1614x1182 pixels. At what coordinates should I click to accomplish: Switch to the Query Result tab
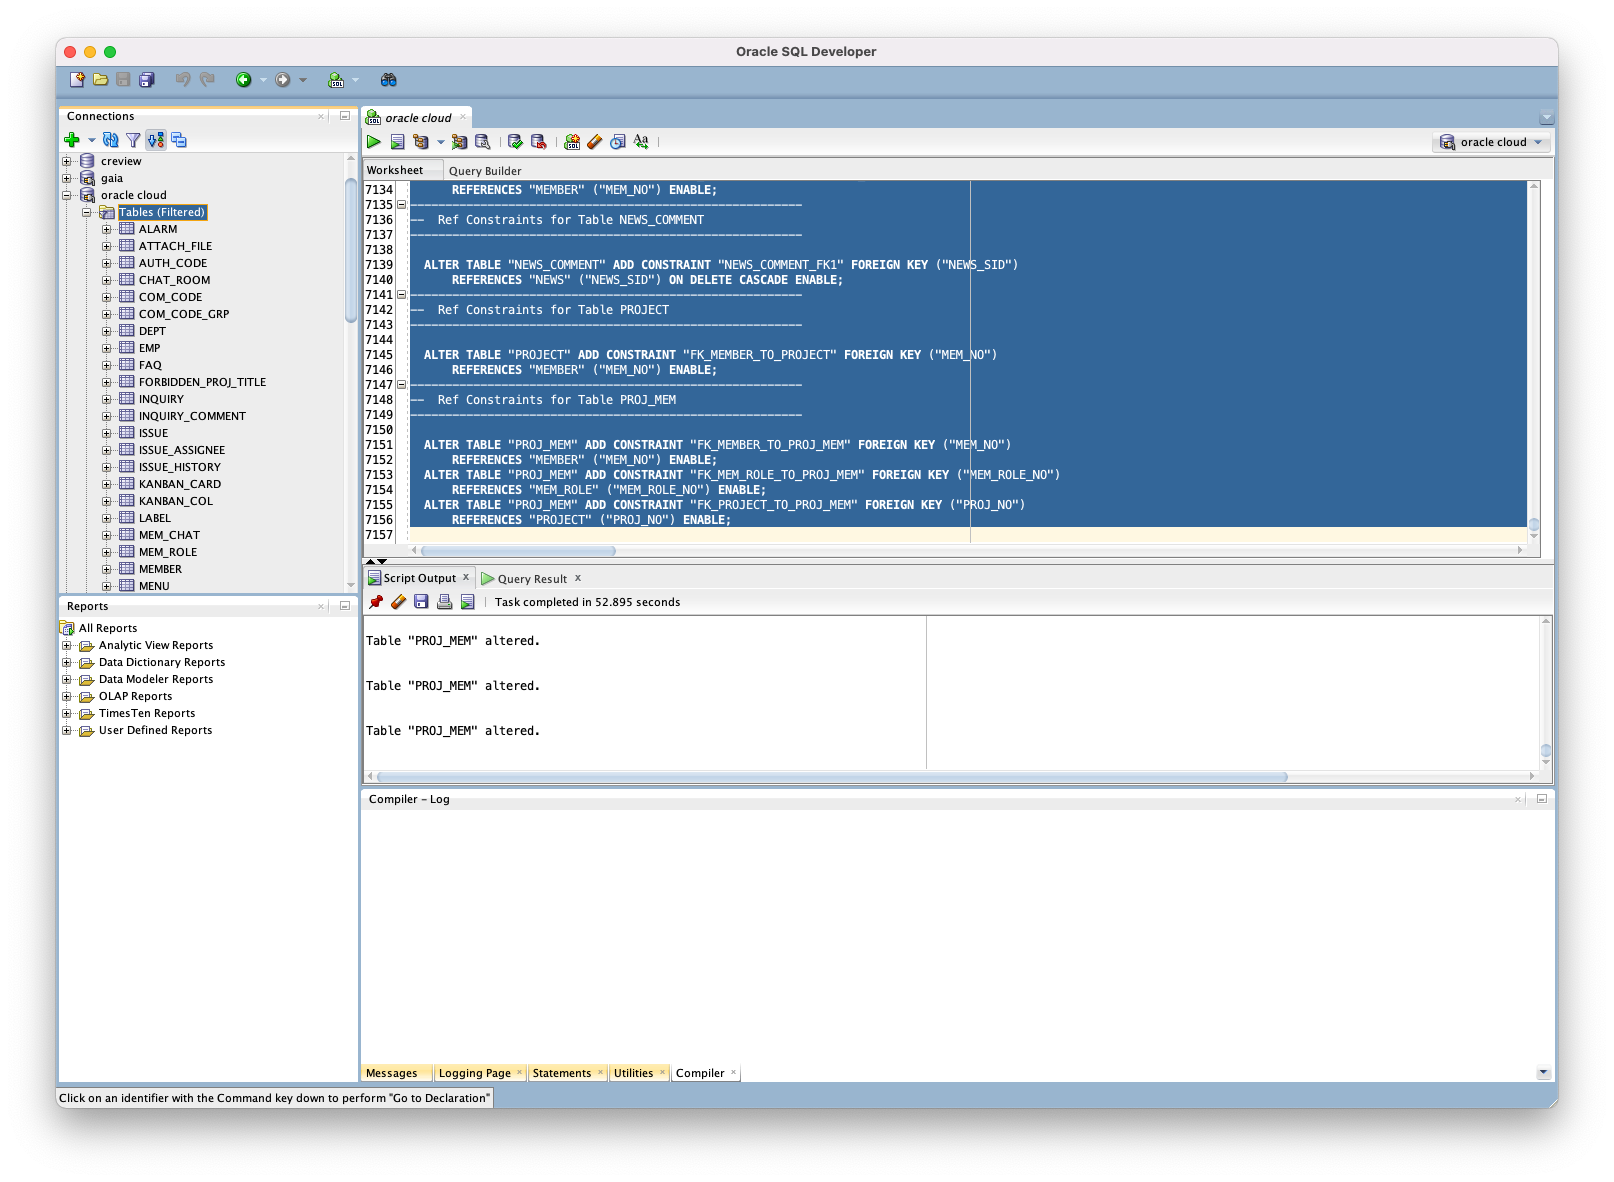click(x=532, y=579)
